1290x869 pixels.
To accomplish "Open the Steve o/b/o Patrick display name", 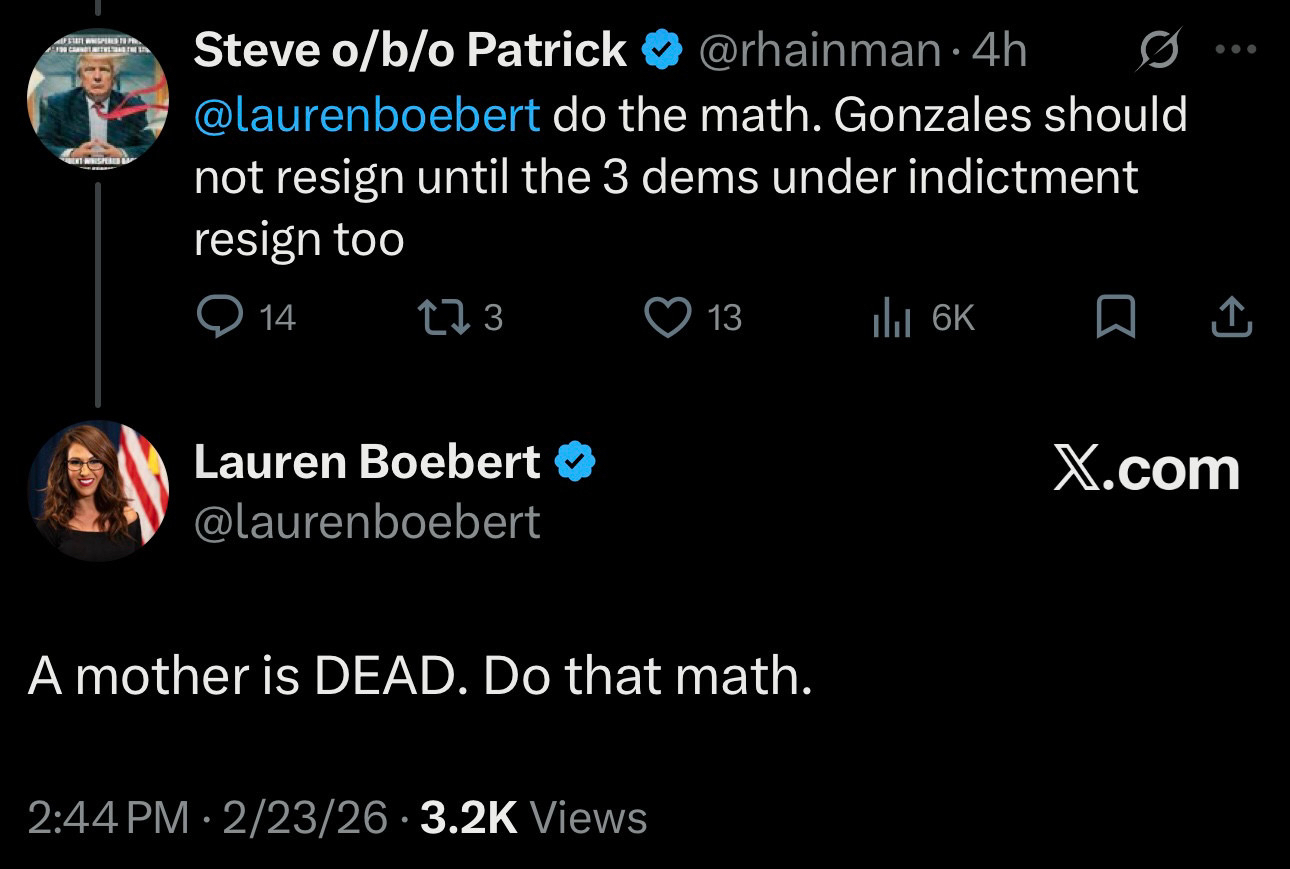I will (x=410, y=50).
